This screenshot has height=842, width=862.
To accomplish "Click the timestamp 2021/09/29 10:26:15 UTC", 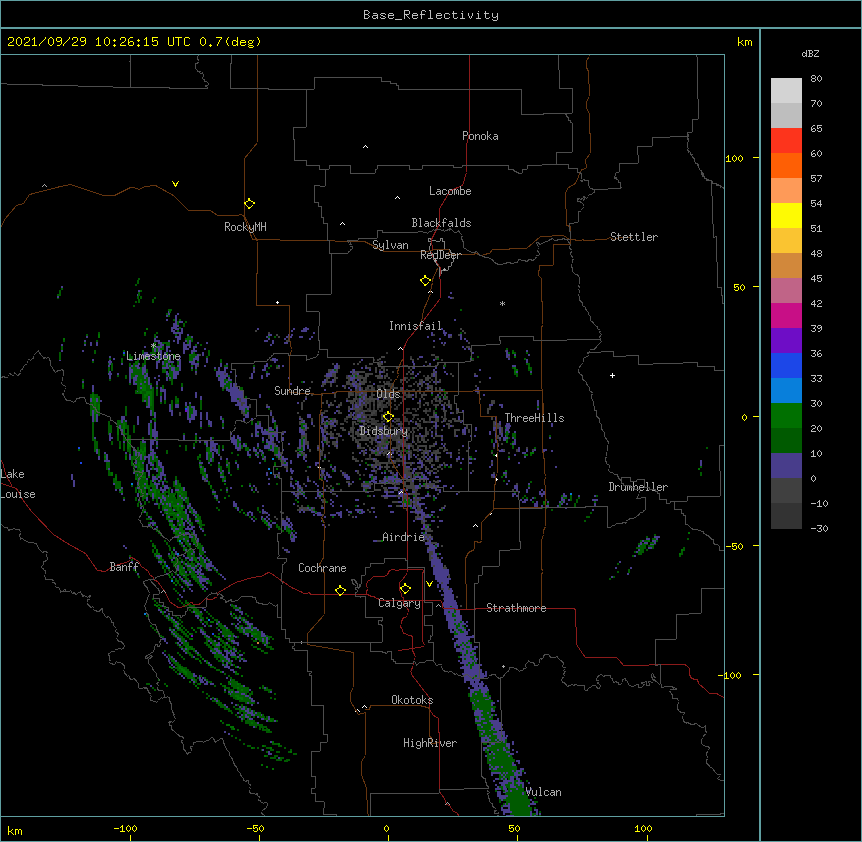I will (98, 42).
